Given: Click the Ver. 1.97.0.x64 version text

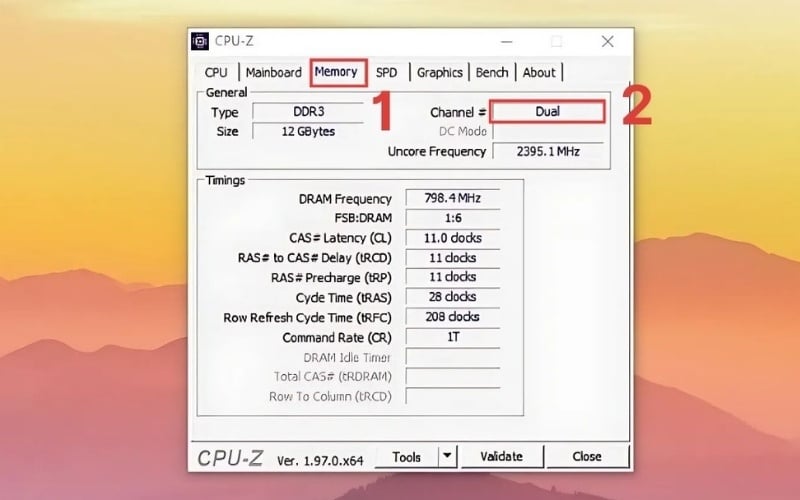Looking at the screenshot, I should pos(320,461).
